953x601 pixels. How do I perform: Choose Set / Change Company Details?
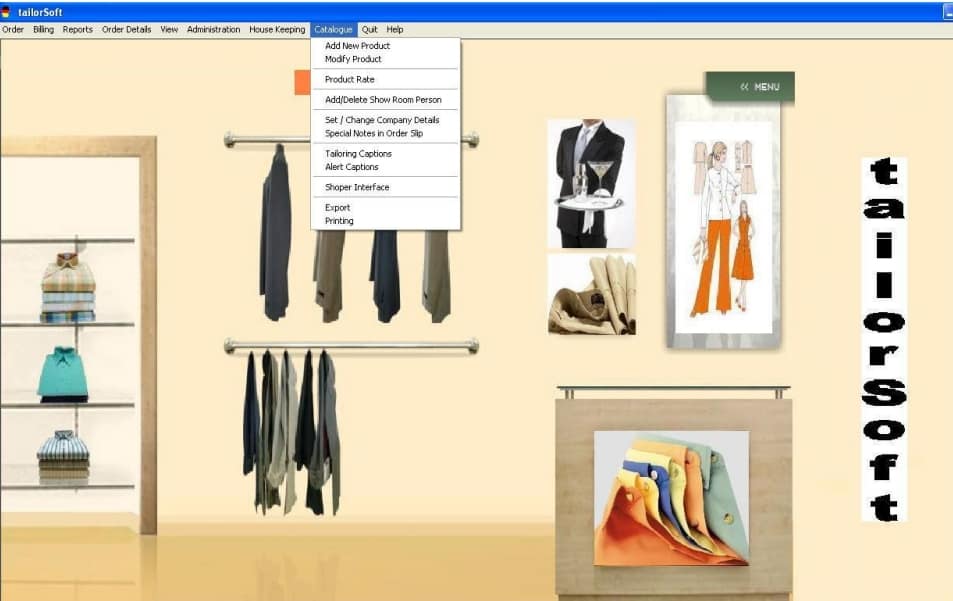(382, 120)
